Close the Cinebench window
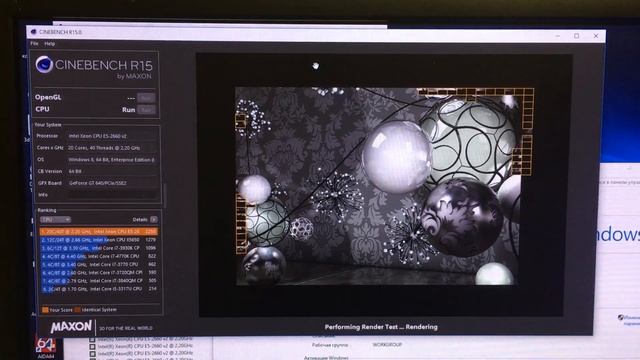Screen dimensions: 640x360 point(596,36)
